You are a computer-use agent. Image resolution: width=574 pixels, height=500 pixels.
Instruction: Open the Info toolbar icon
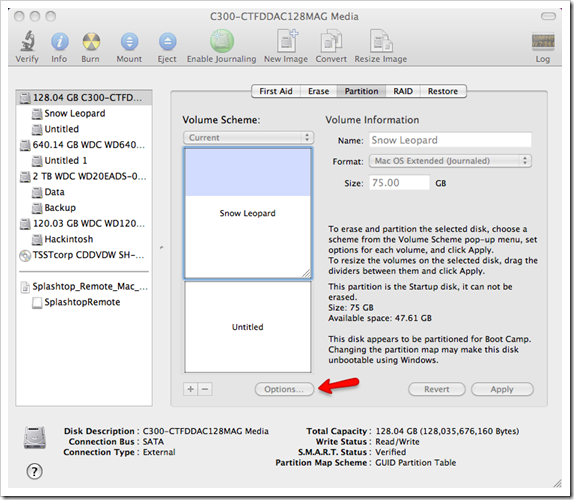59,41
